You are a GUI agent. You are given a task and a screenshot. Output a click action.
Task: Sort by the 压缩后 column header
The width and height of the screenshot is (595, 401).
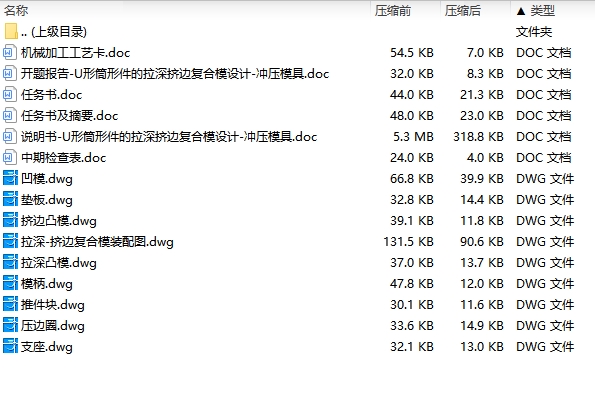click(x=463, y=11)
